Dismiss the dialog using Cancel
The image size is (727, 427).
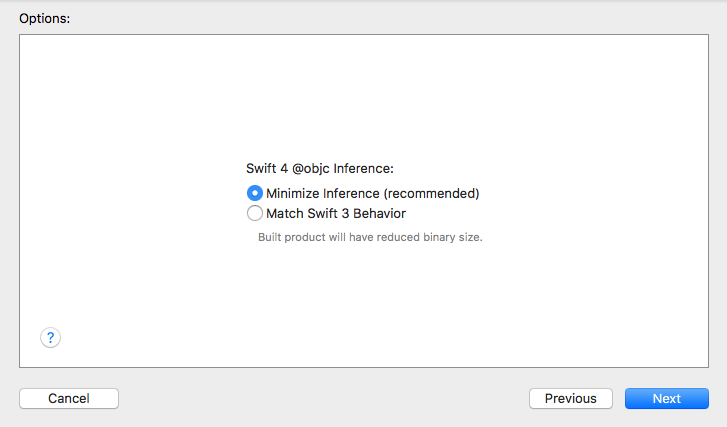coord(69,398)
